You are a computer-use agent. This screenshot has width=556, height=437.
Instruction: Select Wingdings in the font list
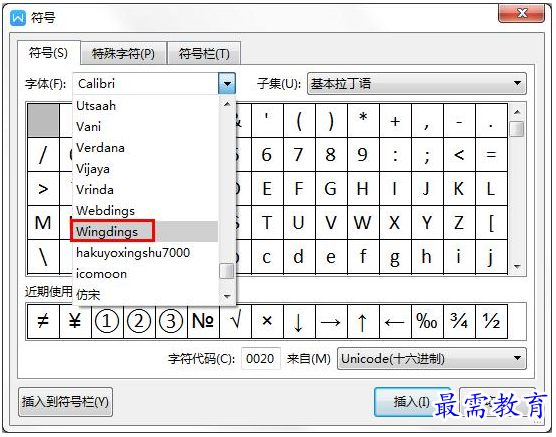(145, 231)
